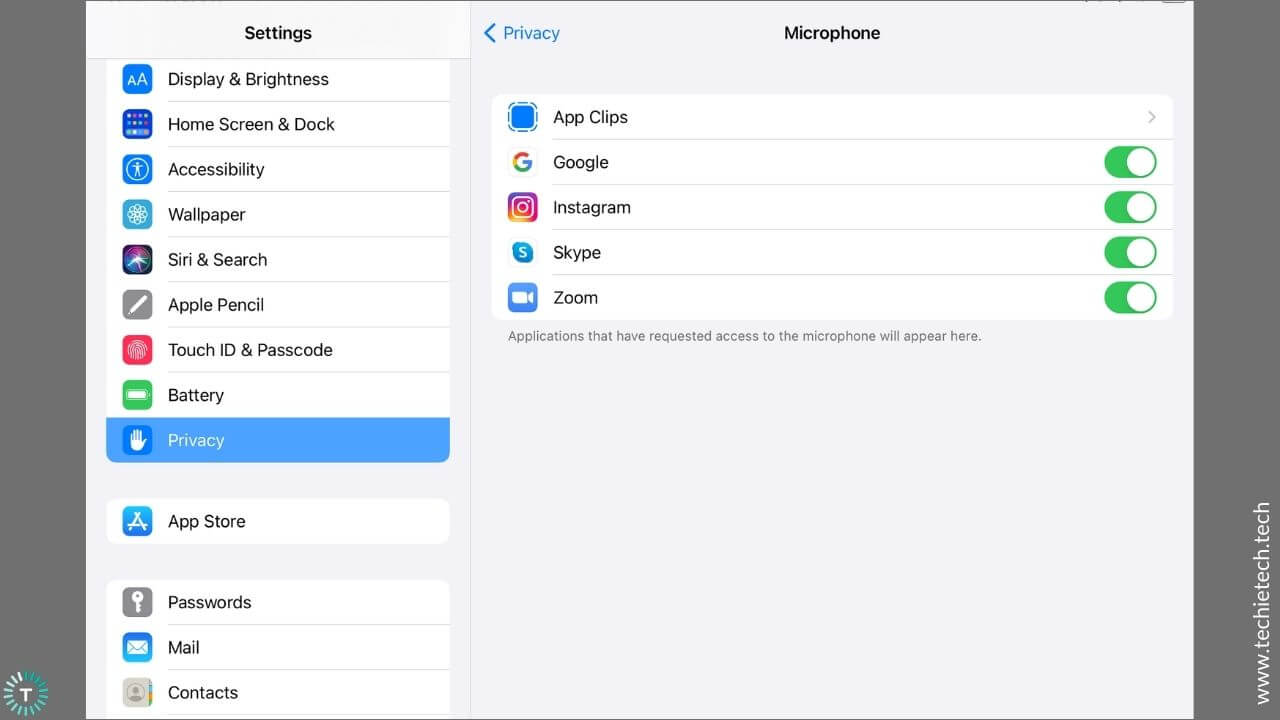Click the Instagram app icon
The width and height of the screenshot is (1280, 720).
click(523, 207)
